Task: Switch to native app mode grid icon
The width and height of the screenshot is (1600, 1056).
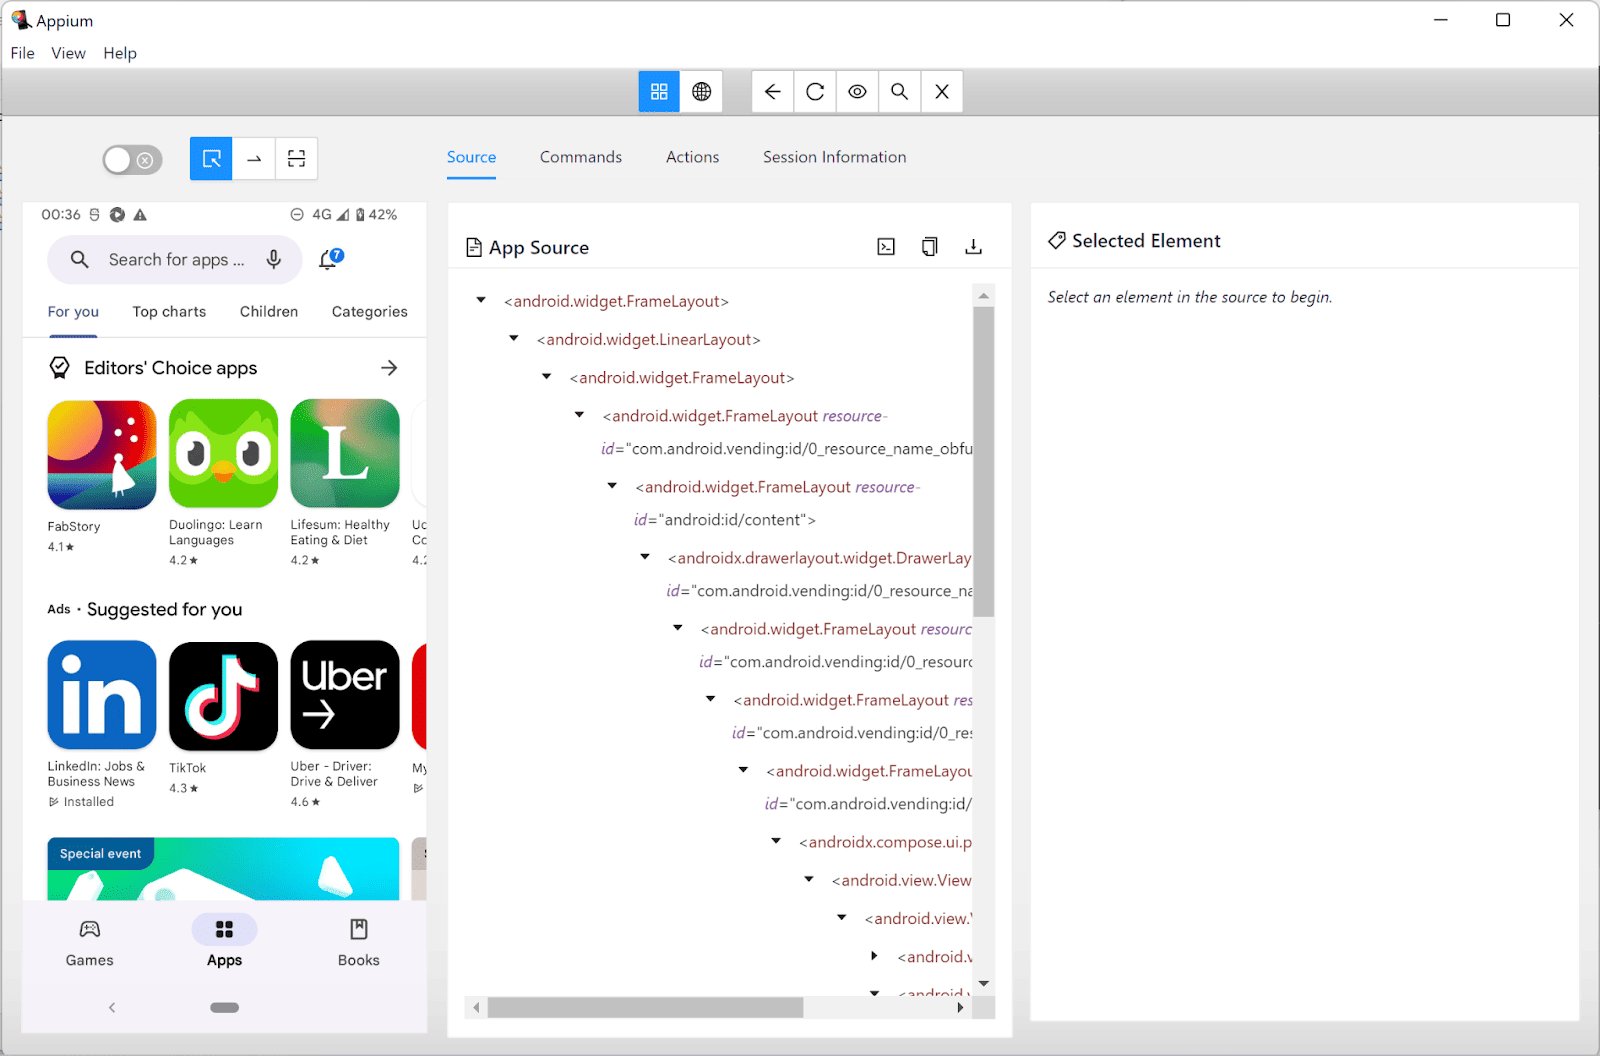Action: (659, 92)
